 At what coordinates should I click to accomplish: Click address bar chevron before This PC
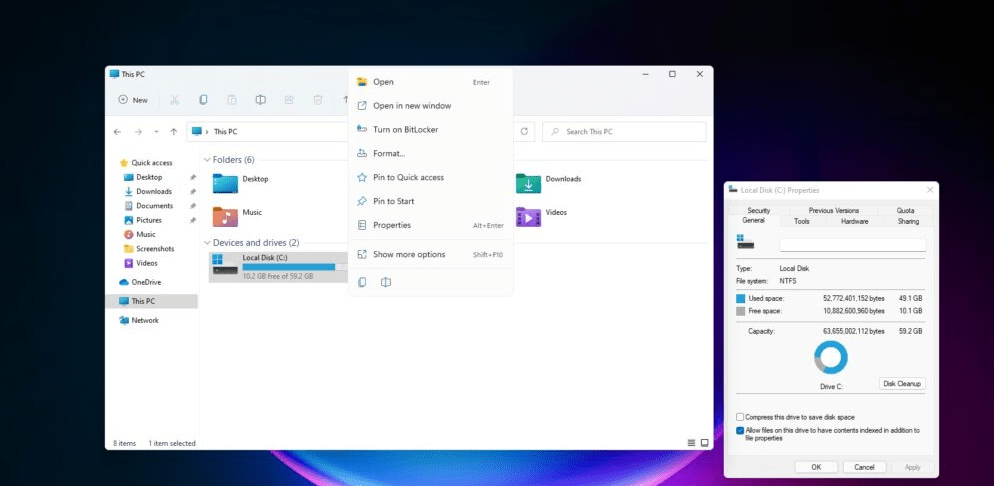[x=207, y=132]
